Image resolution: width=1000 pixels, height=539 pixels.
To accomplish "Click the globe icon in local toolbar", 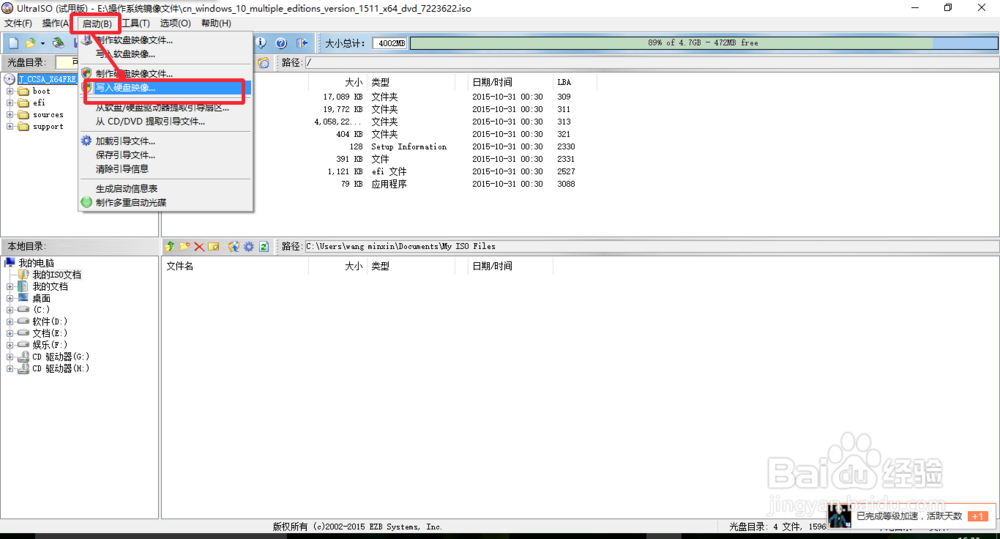I will 233,246.
